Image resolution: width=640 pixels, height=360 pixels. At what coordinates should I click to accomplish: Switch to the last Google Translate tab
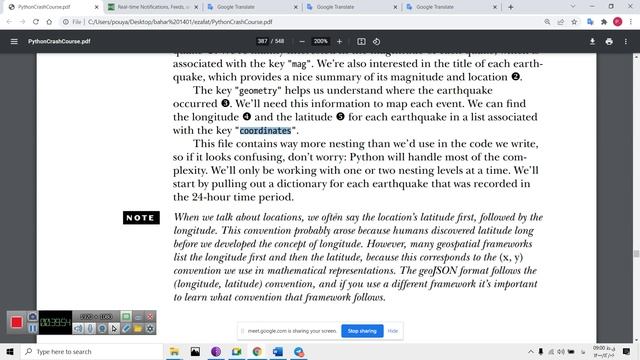451,7
